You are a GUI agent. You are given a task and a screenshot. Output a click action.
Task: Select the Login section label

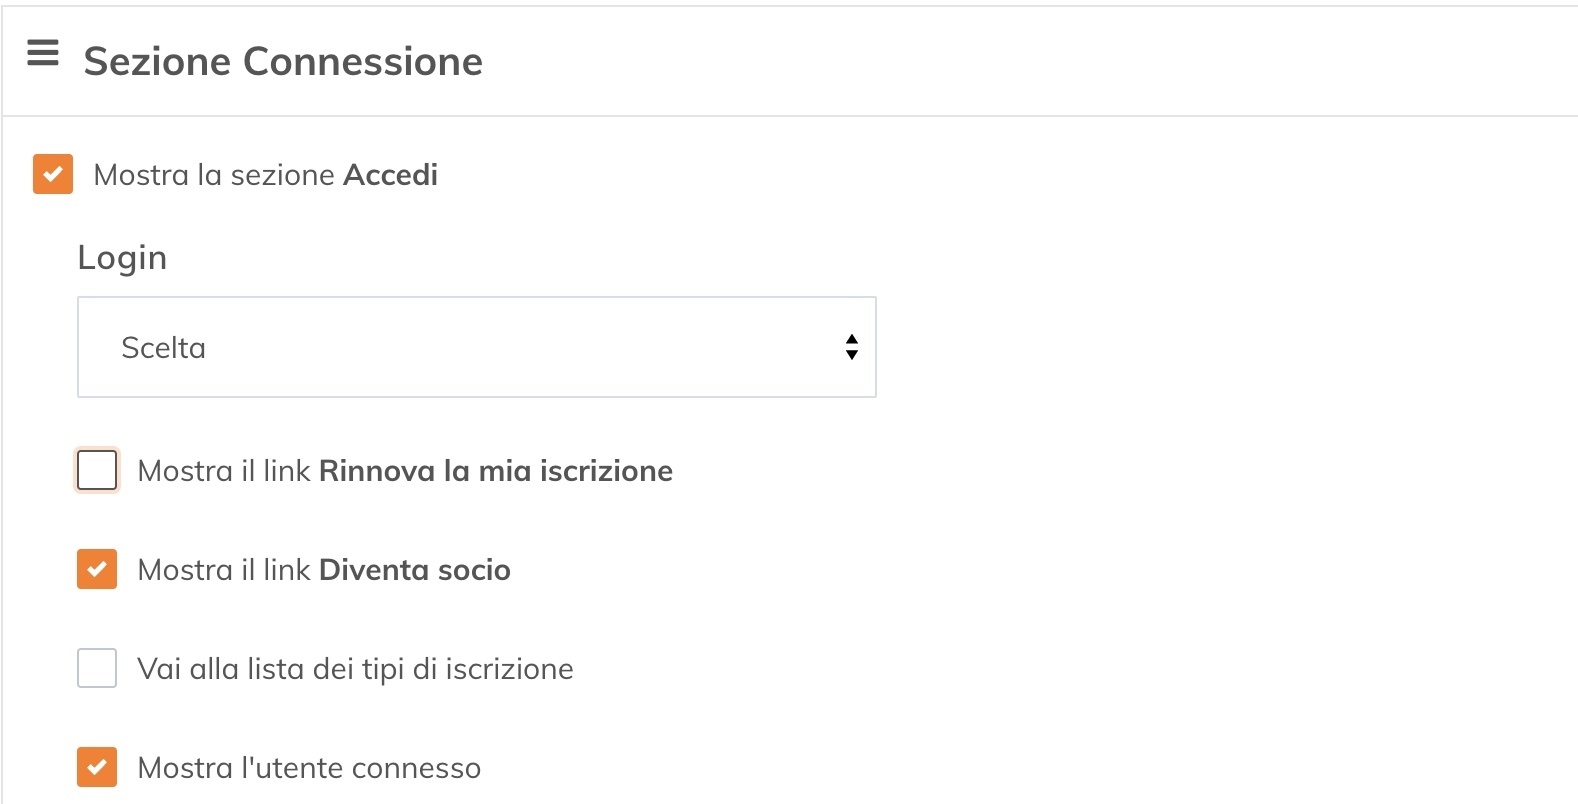click(x=122, y=257)
